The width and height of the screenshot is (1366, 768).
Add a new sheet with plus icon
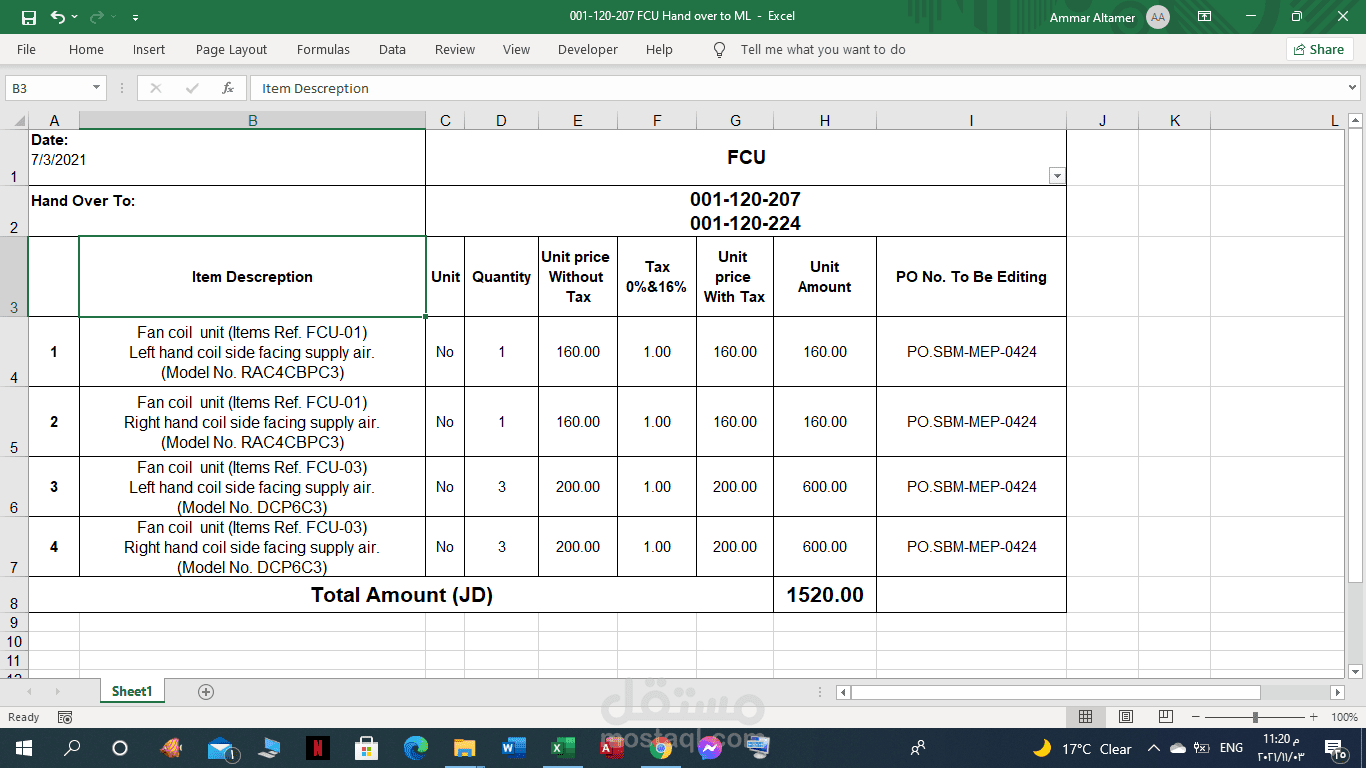pyautogui.click(x=206, y=692)
